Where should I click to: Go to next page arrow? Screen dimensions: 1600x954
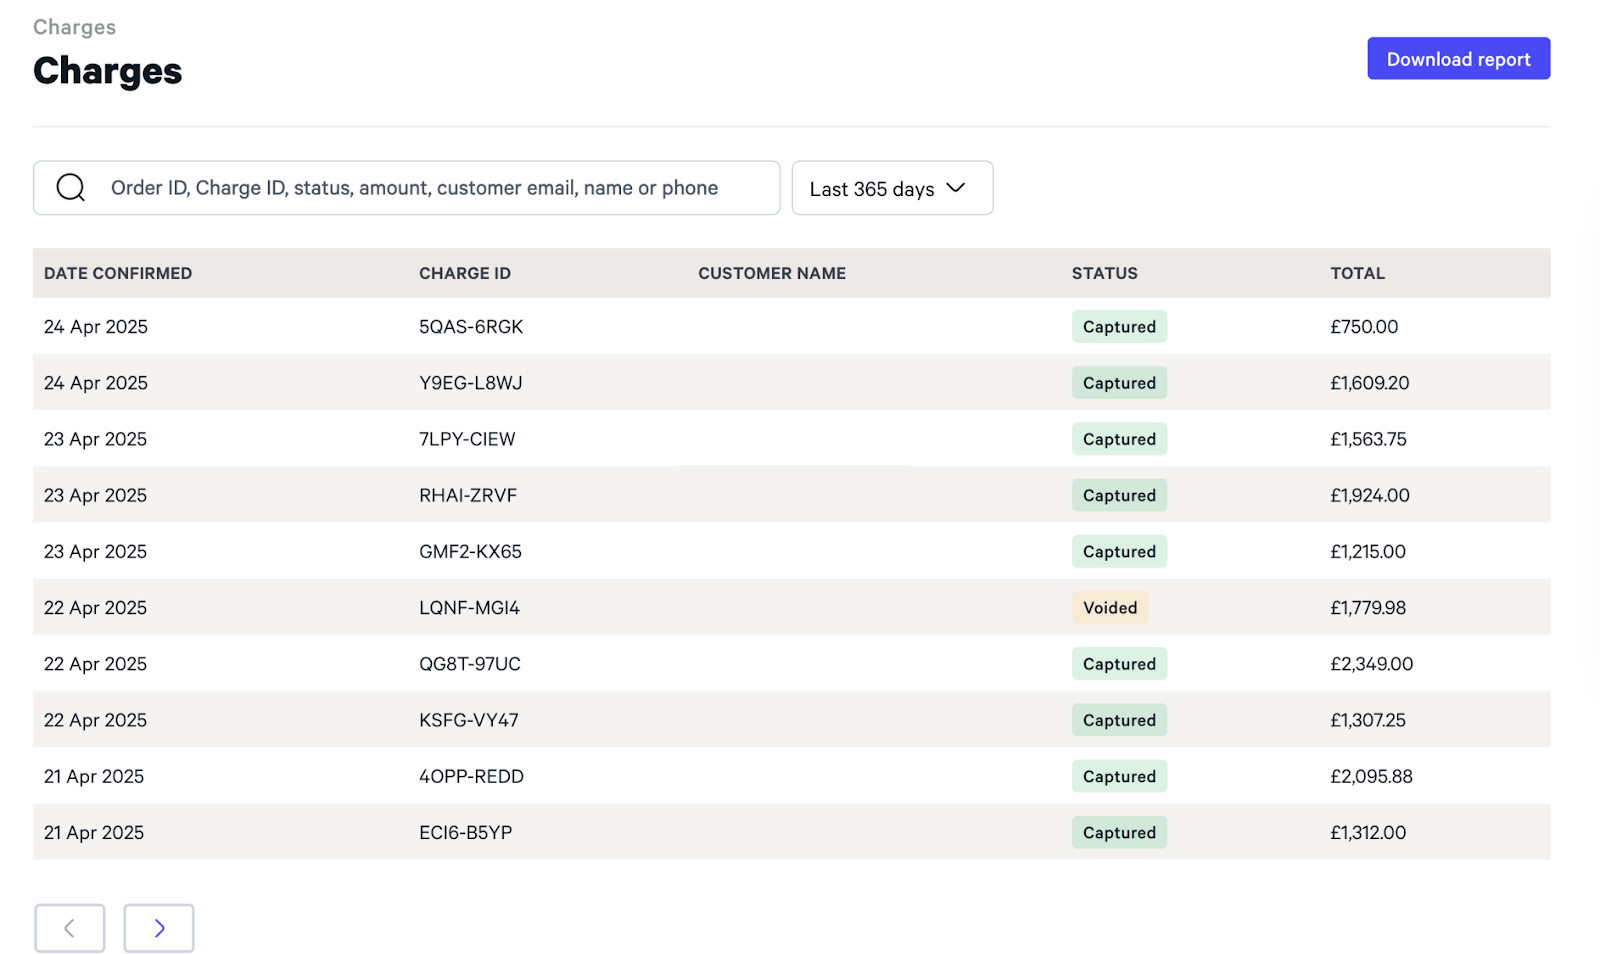[159, 928]
